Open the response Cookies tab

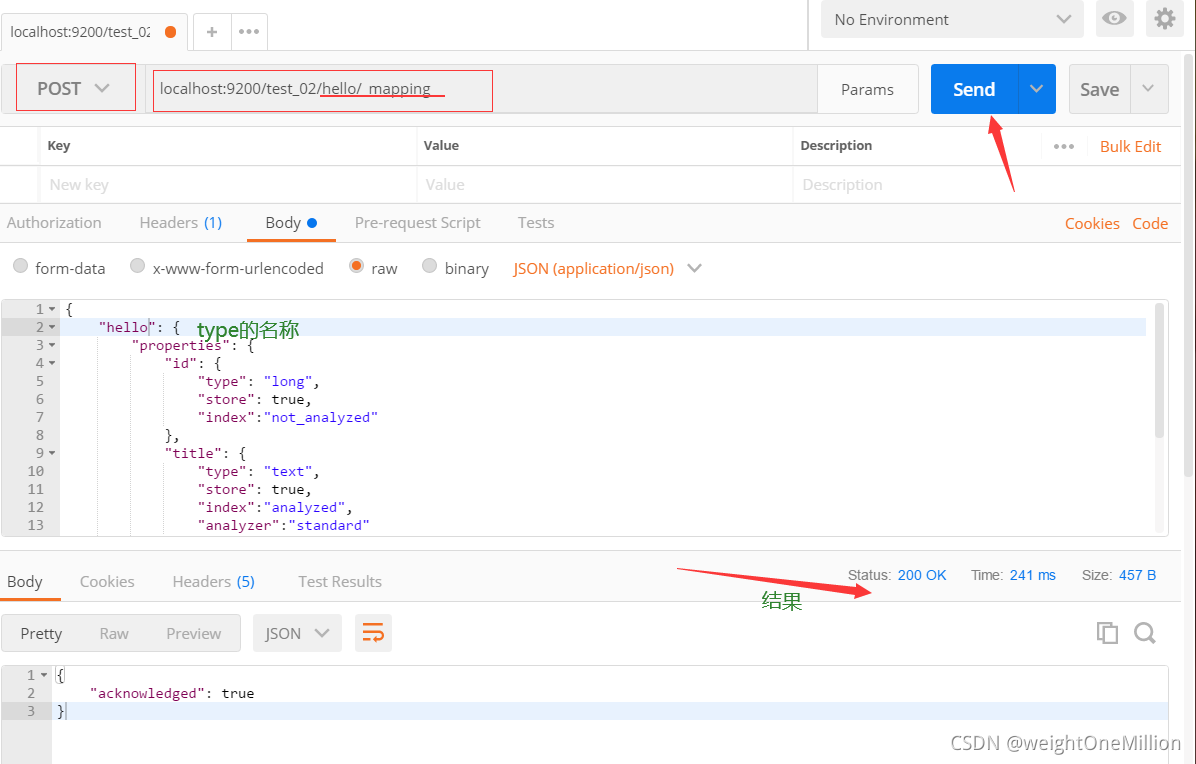(x=107, y=581)
